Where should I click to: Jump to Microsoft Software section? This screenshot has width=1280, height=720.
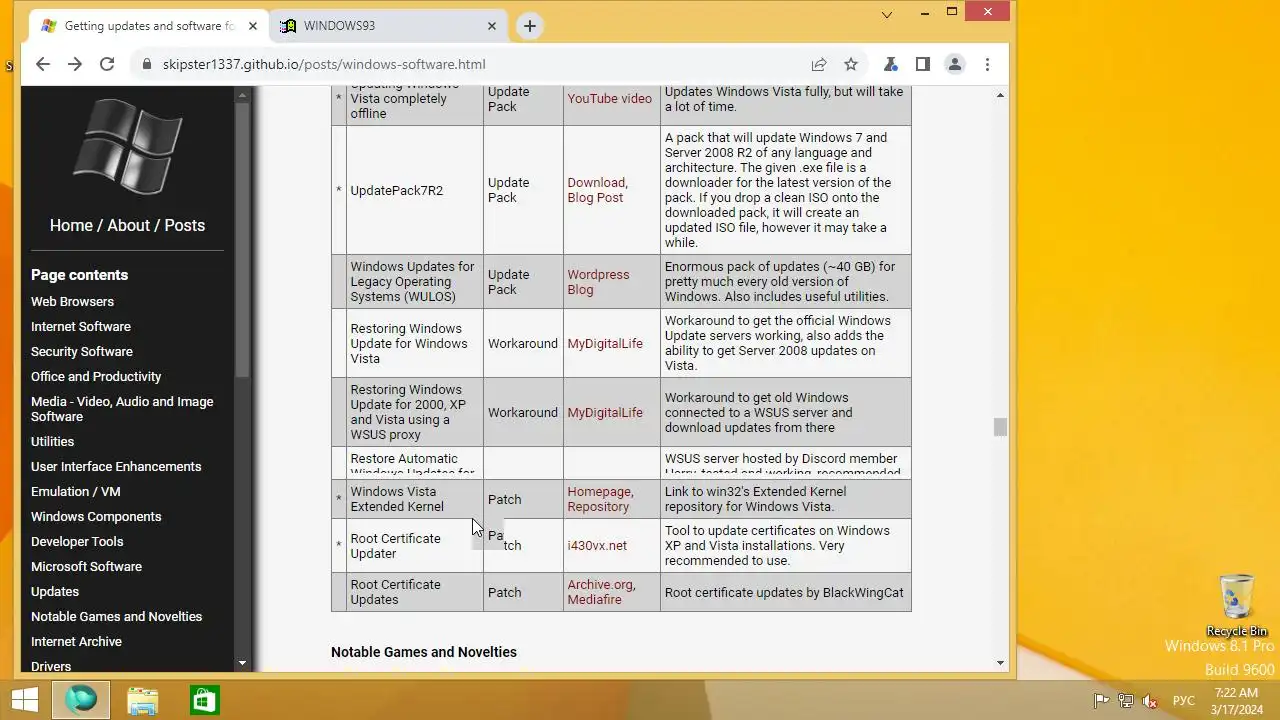[86, 566]
